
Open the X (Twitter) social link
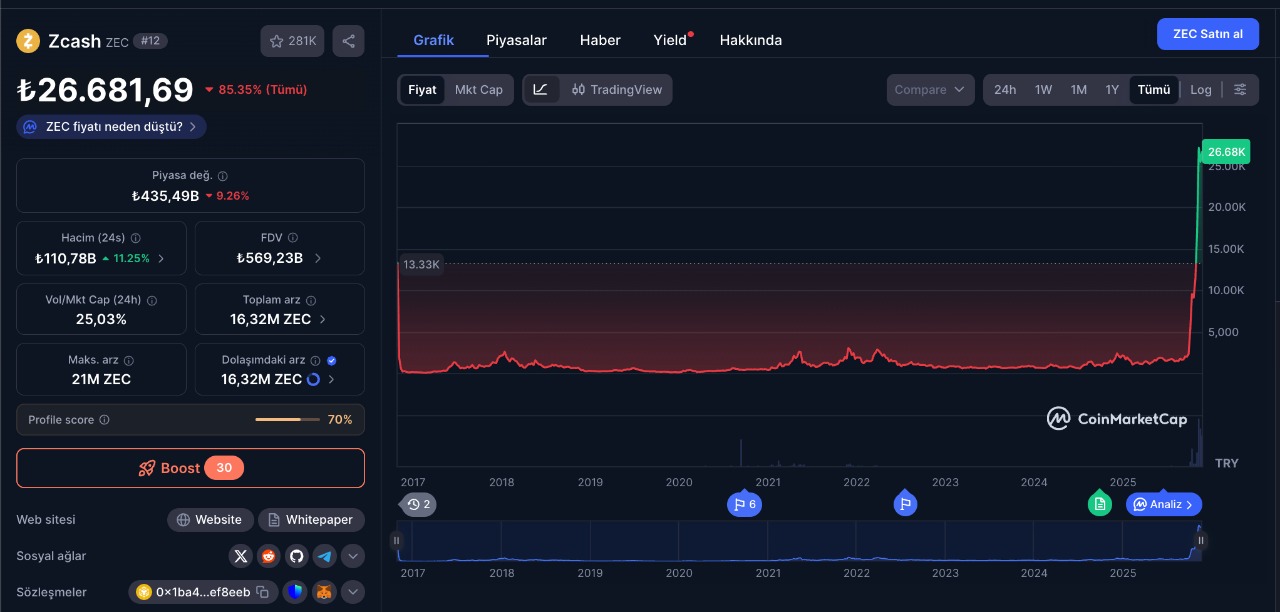tap(240, 556)
